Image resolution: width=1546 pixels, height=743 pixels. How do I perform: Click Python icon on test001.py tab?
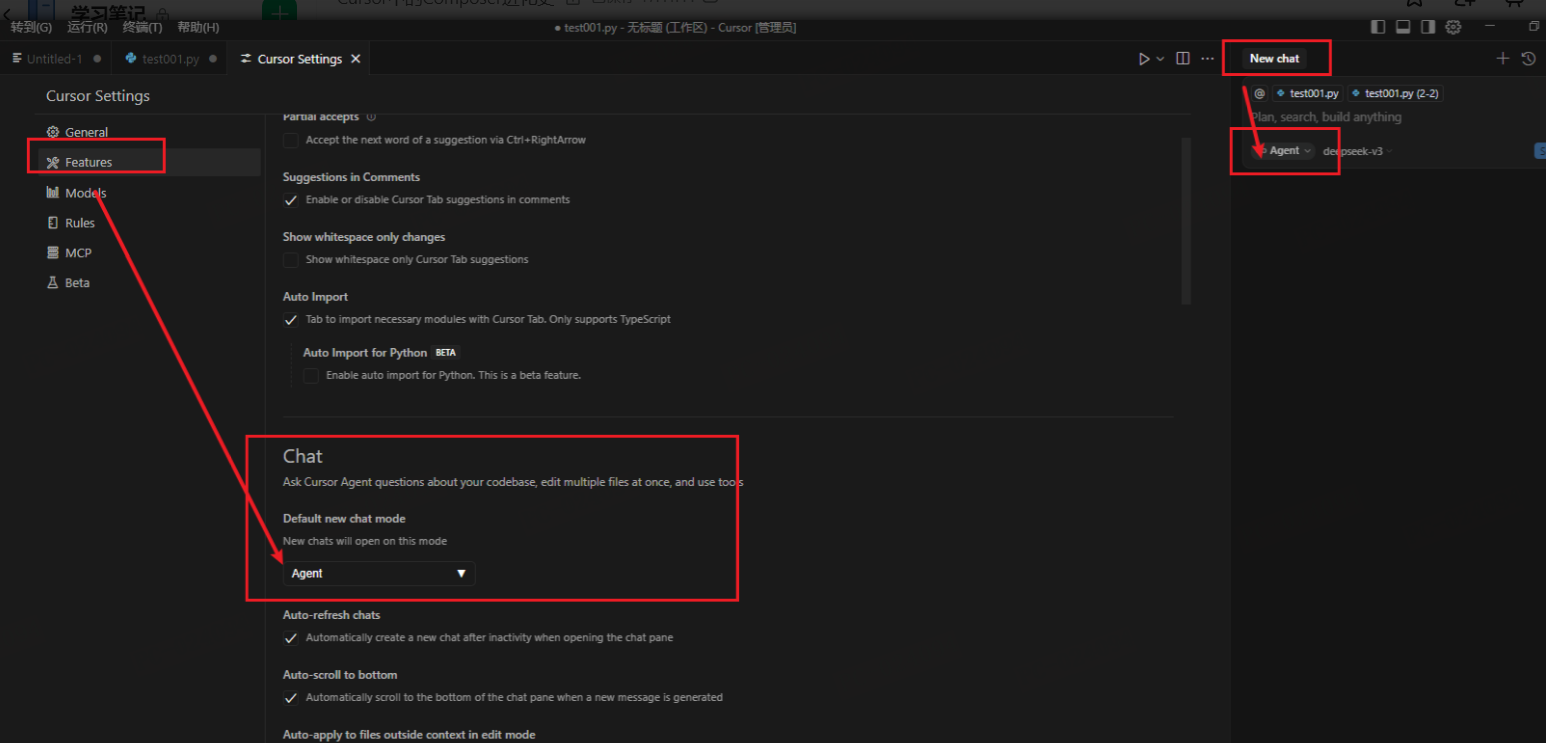pos(131,59)
